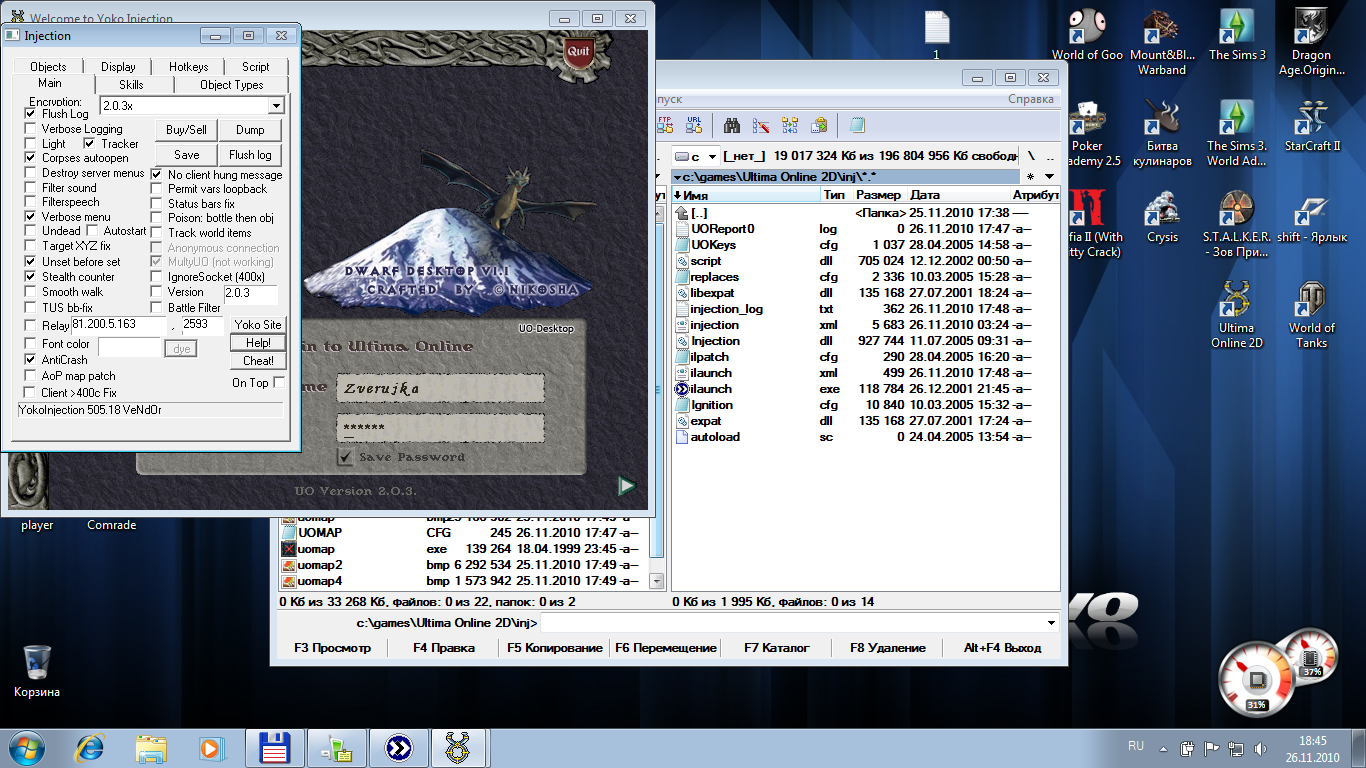Click the Quit shield in game window
This screenshot has width=1366, height=768.
pyautogui.click(x=577, y=52)
